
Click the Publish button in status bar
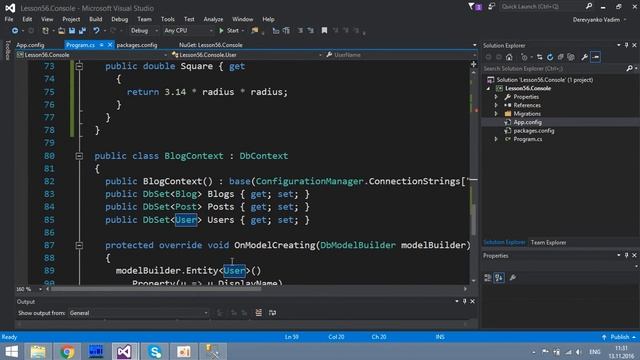619,337
